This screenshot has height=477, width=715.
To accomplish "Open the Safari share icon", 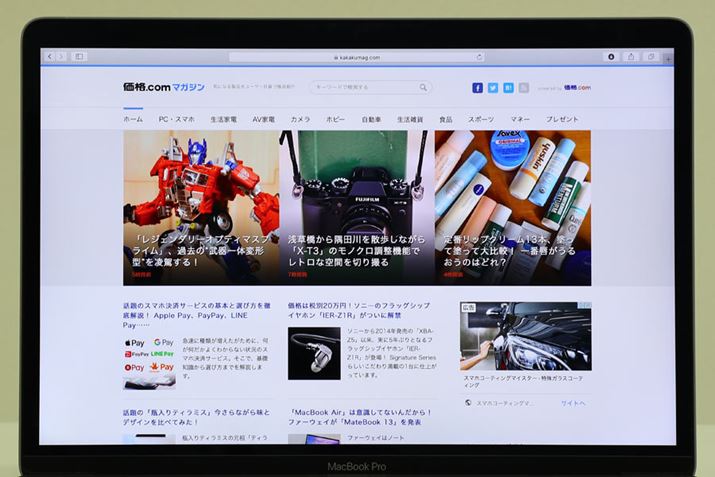I will pyautogui.click(x=631, y=57).
